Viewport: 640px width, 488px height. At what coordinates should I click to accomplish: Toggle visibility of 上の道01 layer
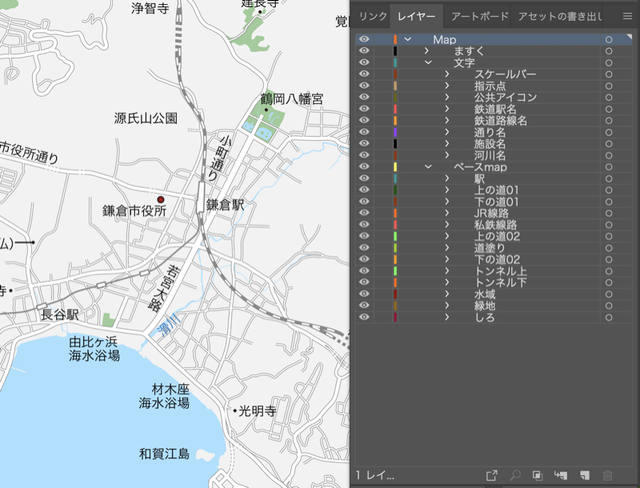pos(364,190)
